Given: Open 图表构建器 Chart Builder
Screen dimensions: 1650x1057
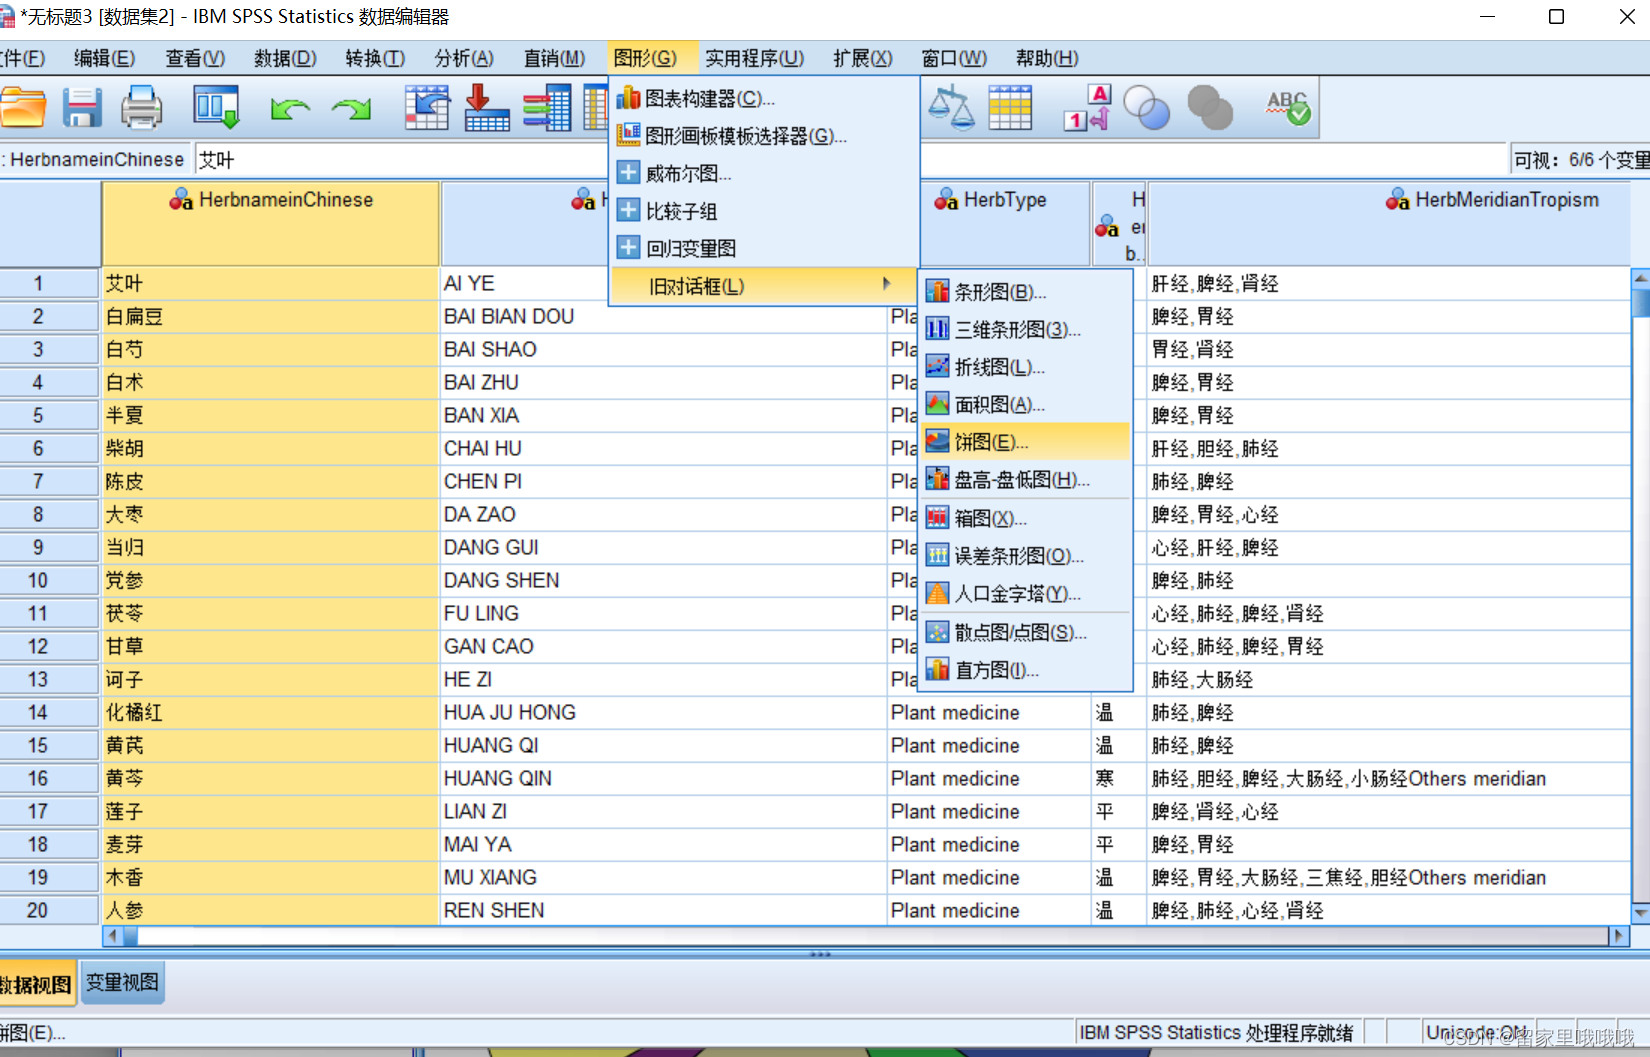Looking at the screenshot, I should point(765,98).
